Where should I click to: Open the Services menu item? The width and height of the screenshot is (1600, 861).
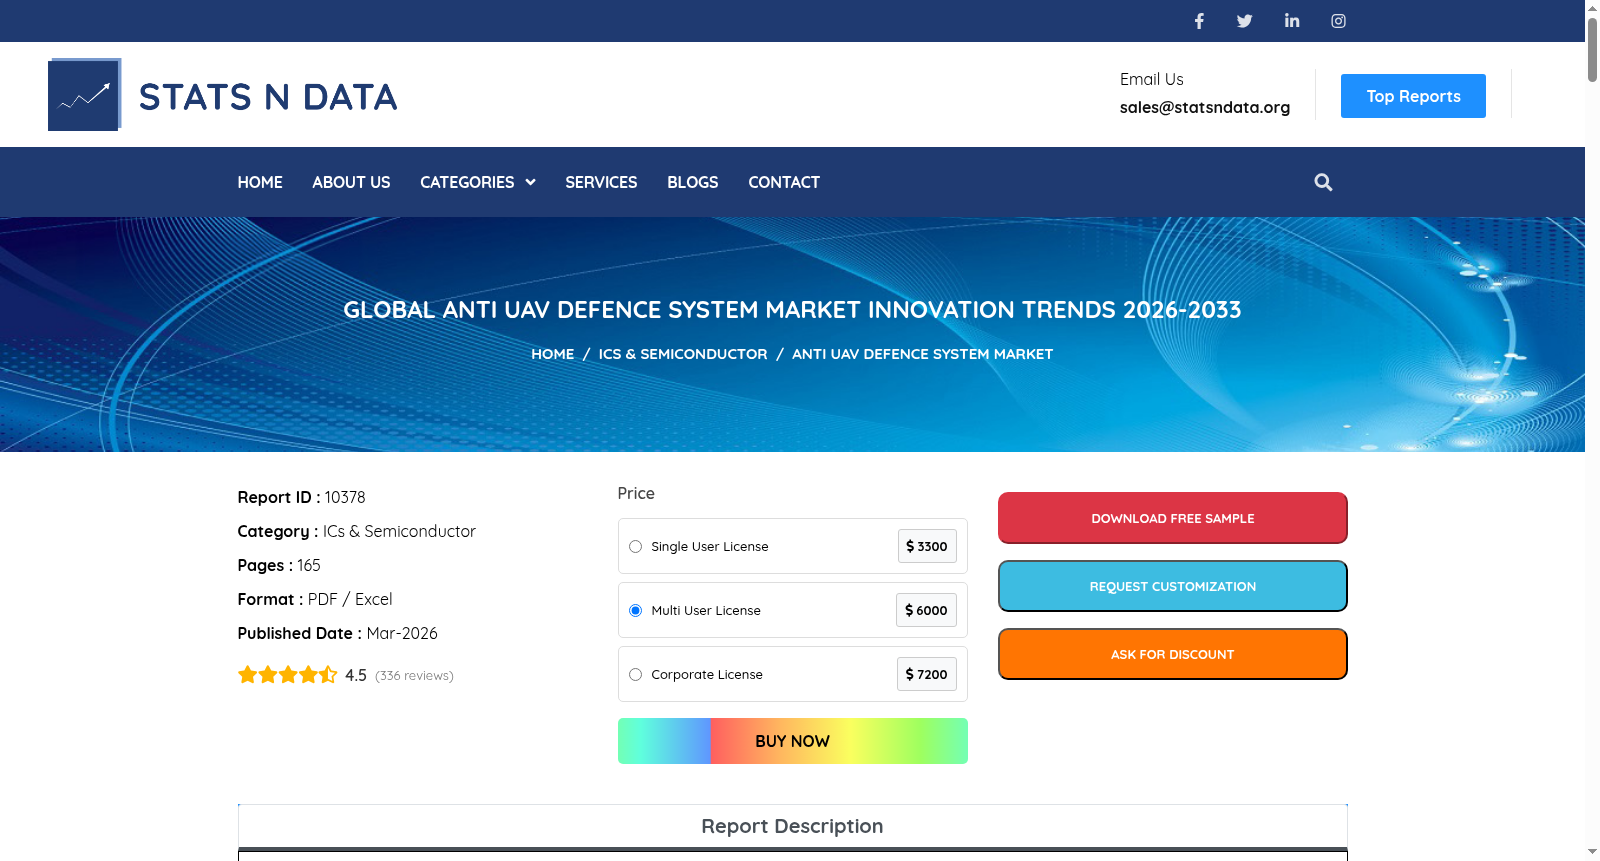(601, 182)
